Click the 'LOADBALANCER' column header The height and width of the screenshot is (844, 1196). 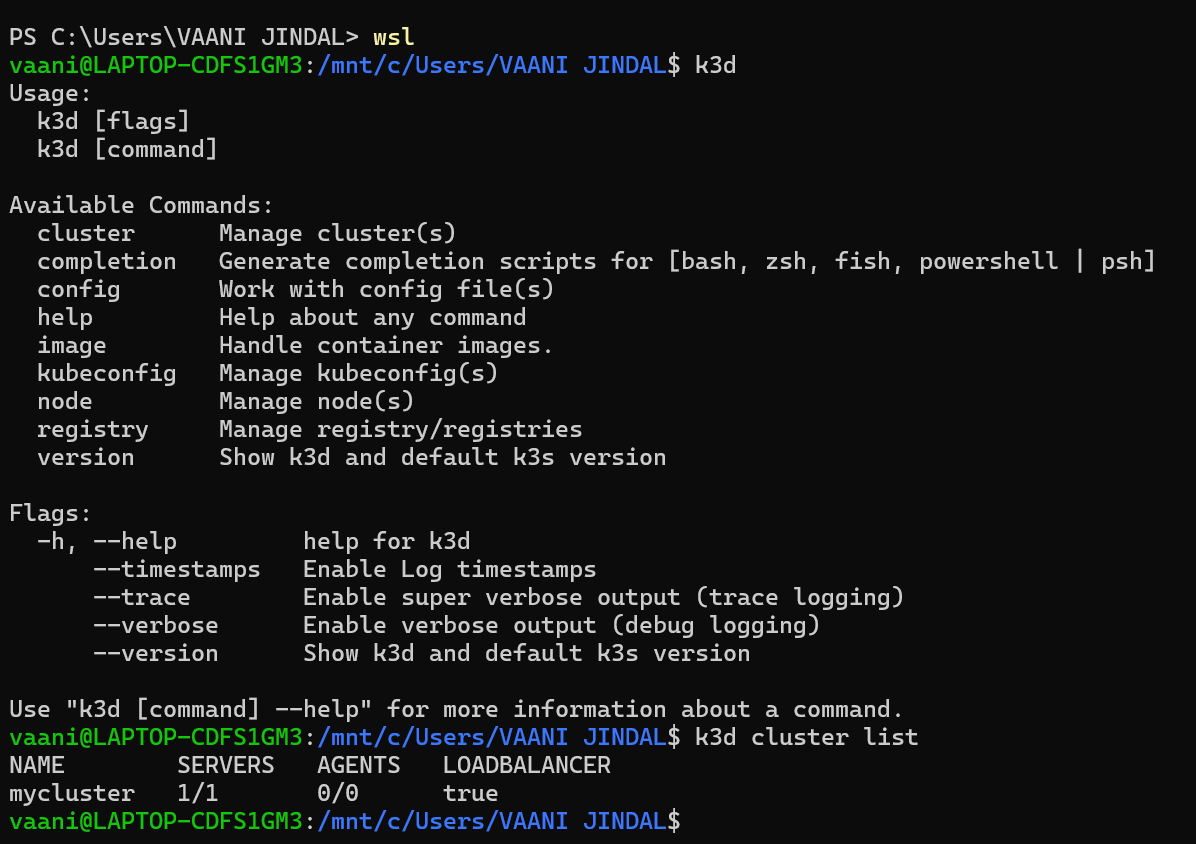pos(526,765)
